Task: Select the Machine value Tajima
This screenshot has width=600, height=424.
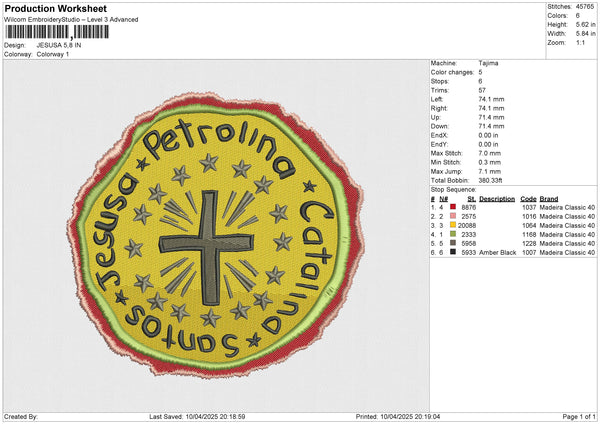Action: [x=490, y=63]
